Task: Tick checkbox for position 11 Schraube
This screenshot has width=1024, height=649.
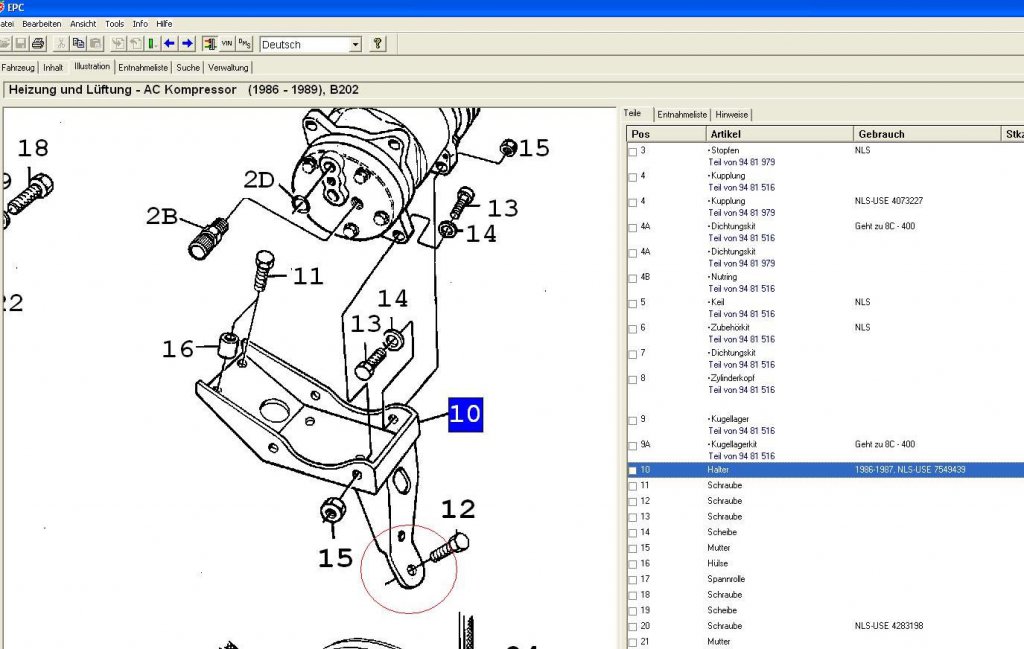Action: tap(632, 486)
